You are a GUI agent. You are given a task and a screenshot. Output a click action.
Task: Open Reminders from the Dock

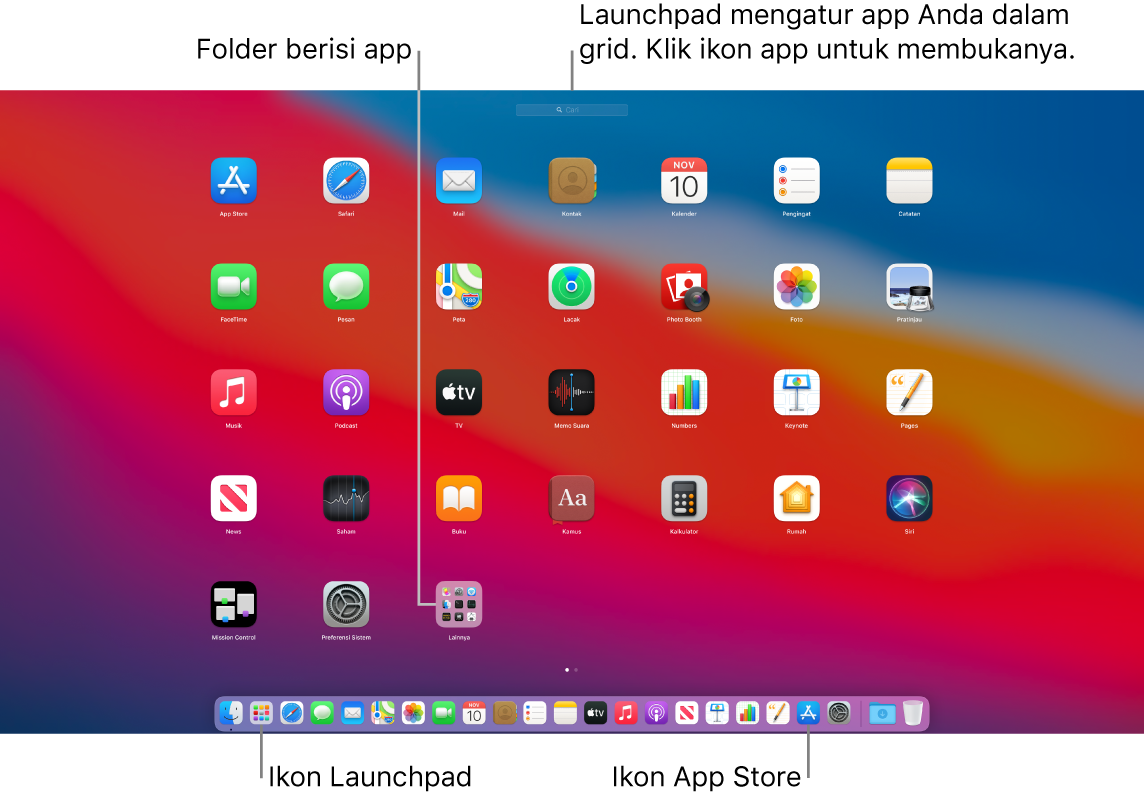tap(535, 713)
